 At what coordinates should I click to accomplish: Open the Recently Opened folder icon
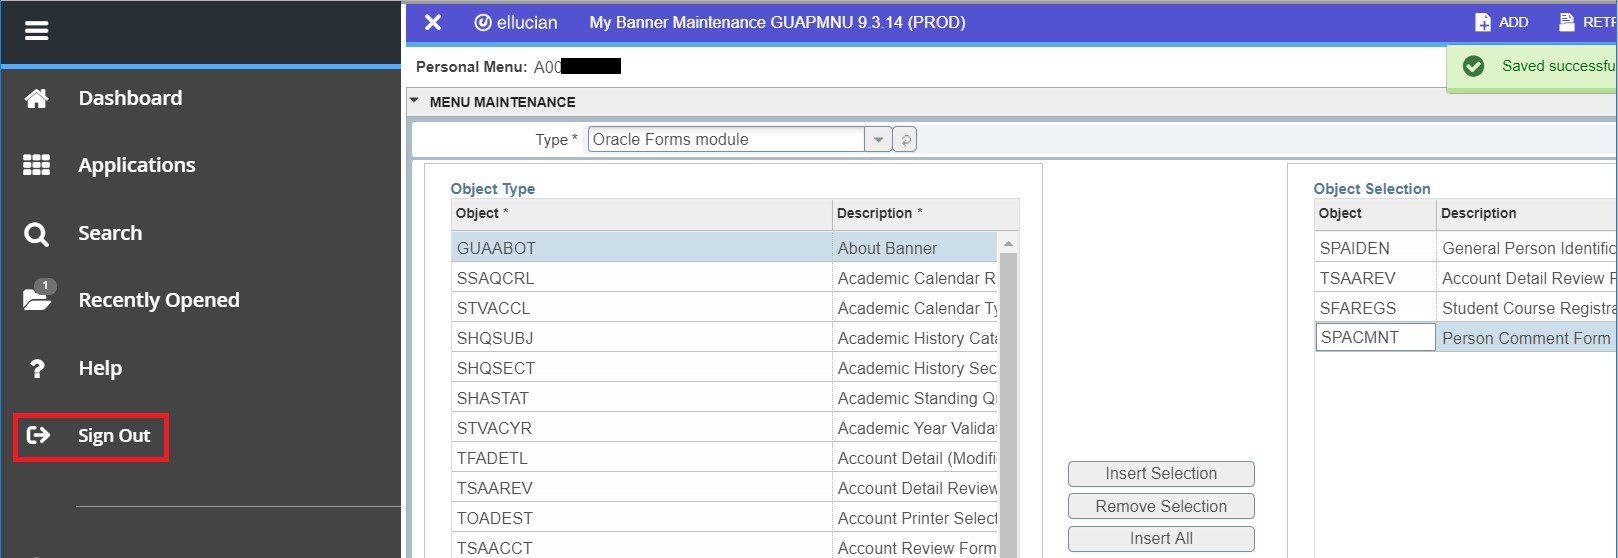click(36, 299)
